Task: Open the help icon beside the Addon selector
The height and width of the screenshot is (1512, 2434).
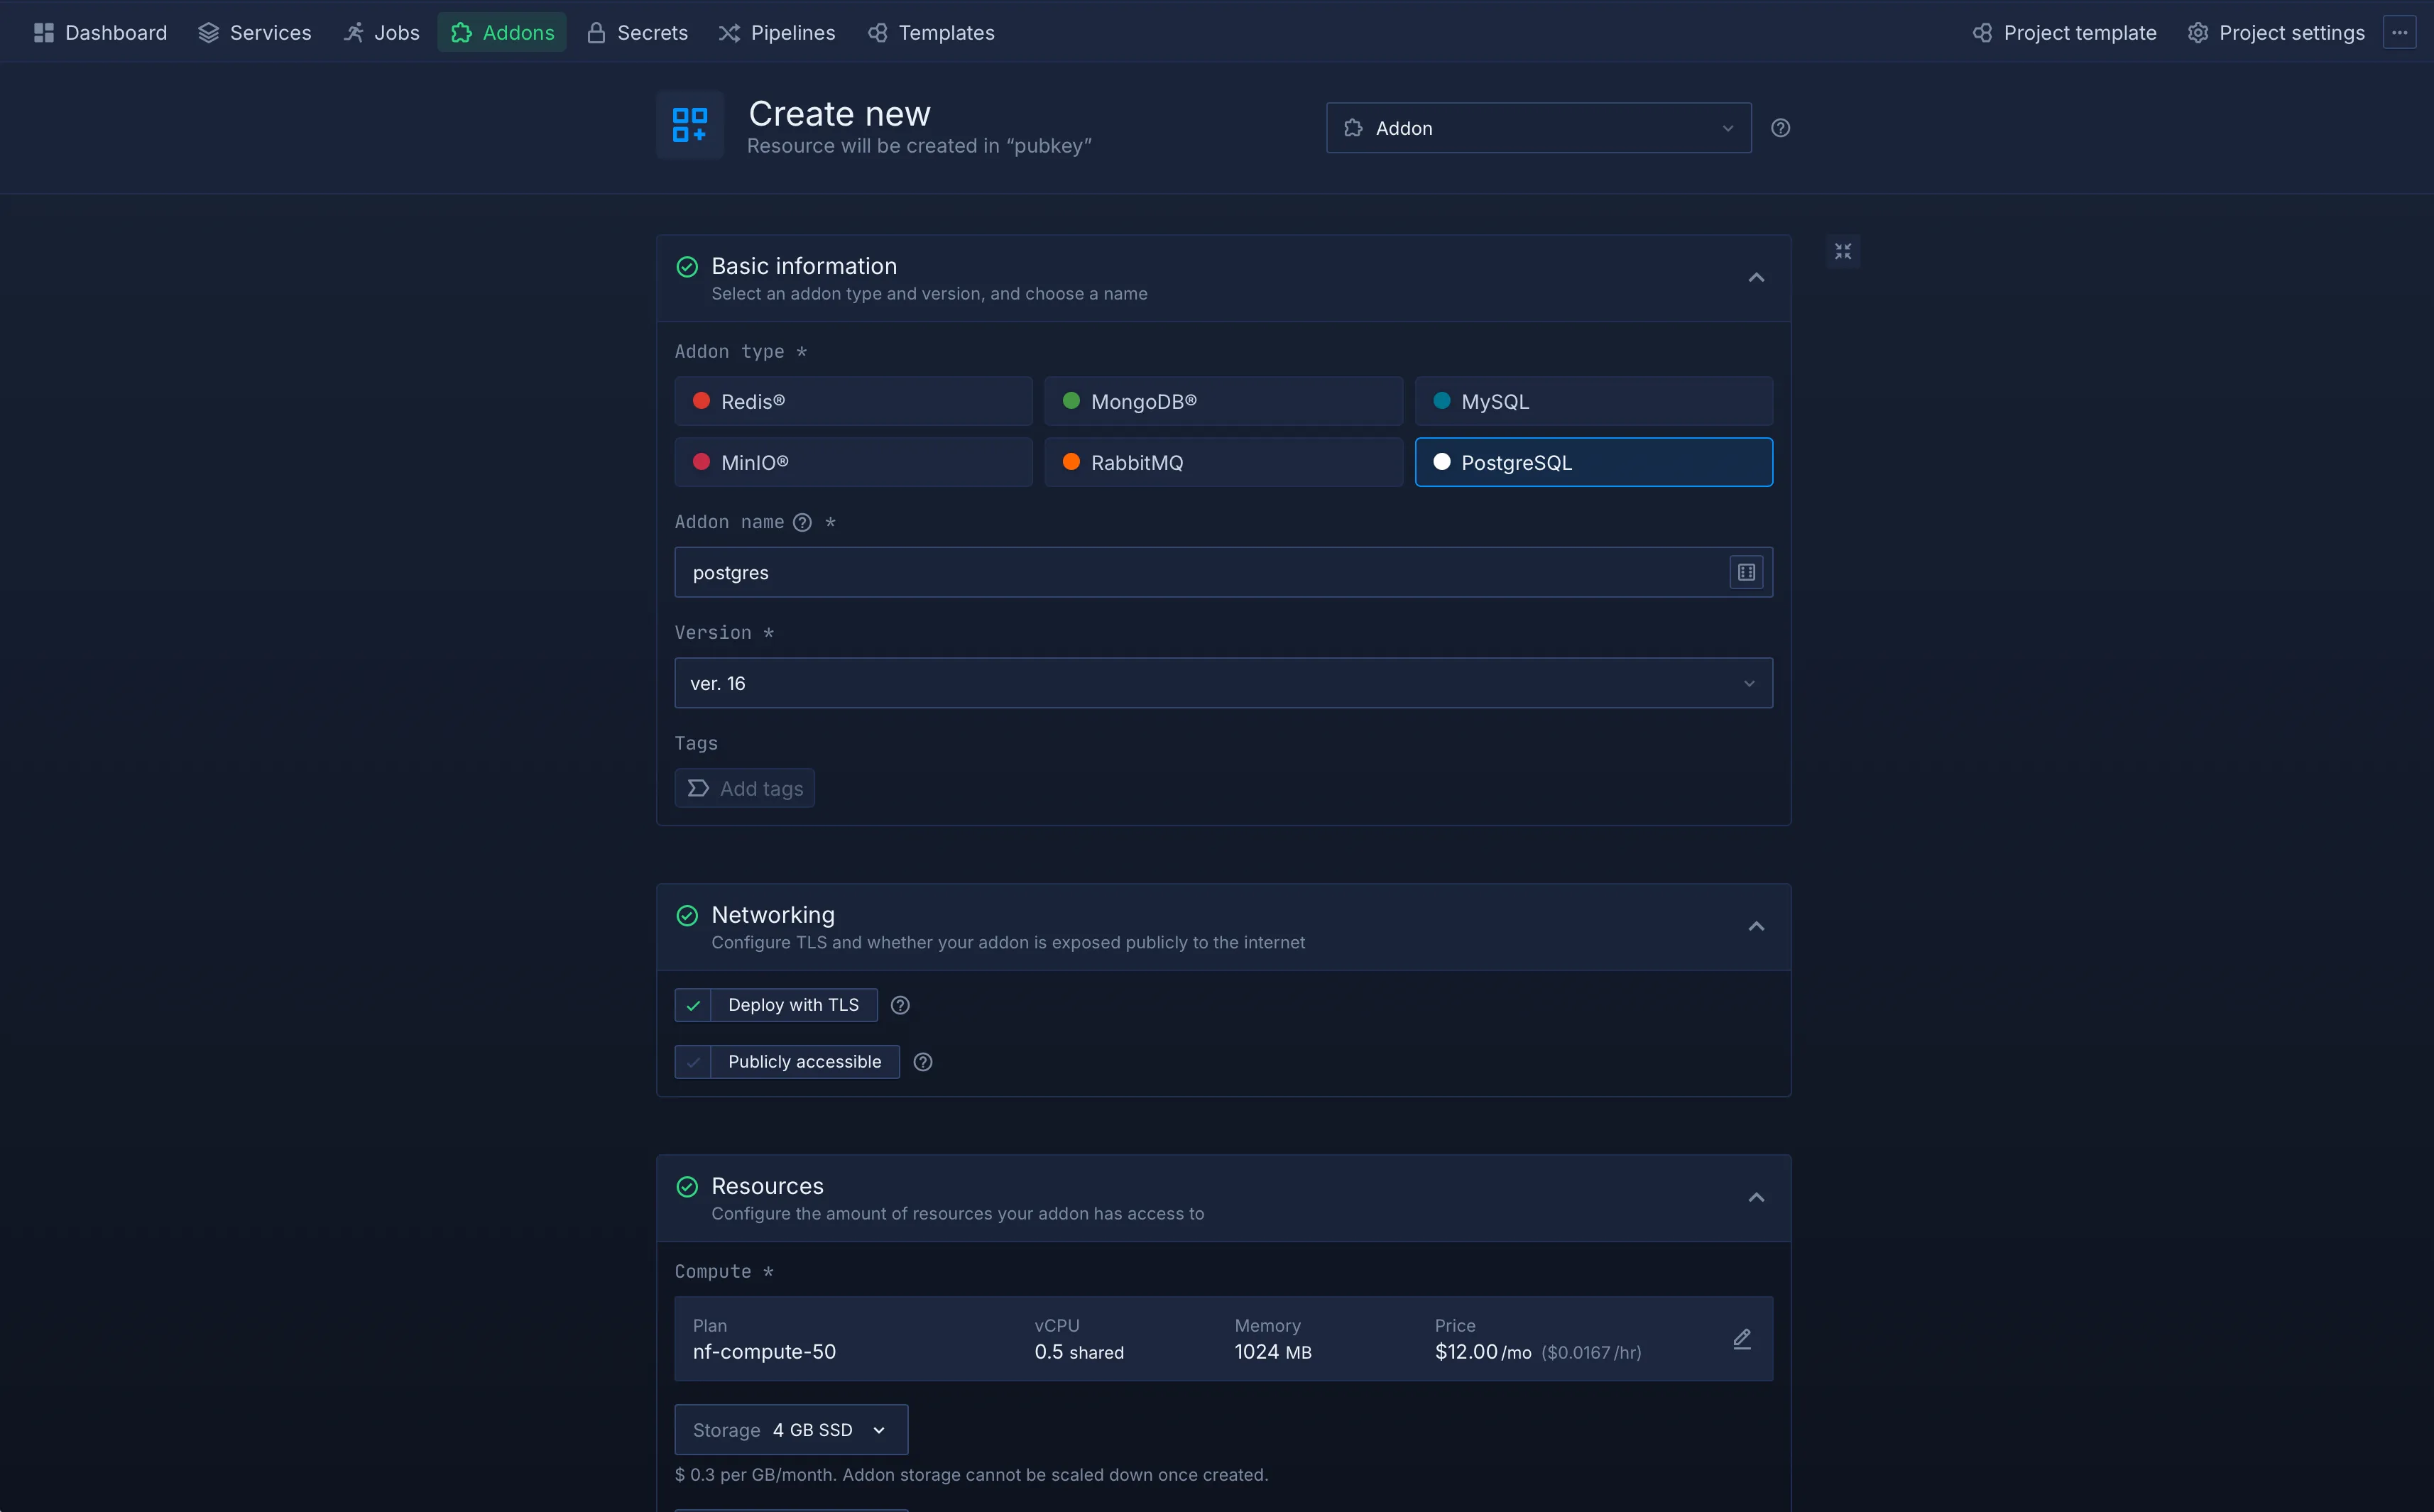Action: [1781, 128]
